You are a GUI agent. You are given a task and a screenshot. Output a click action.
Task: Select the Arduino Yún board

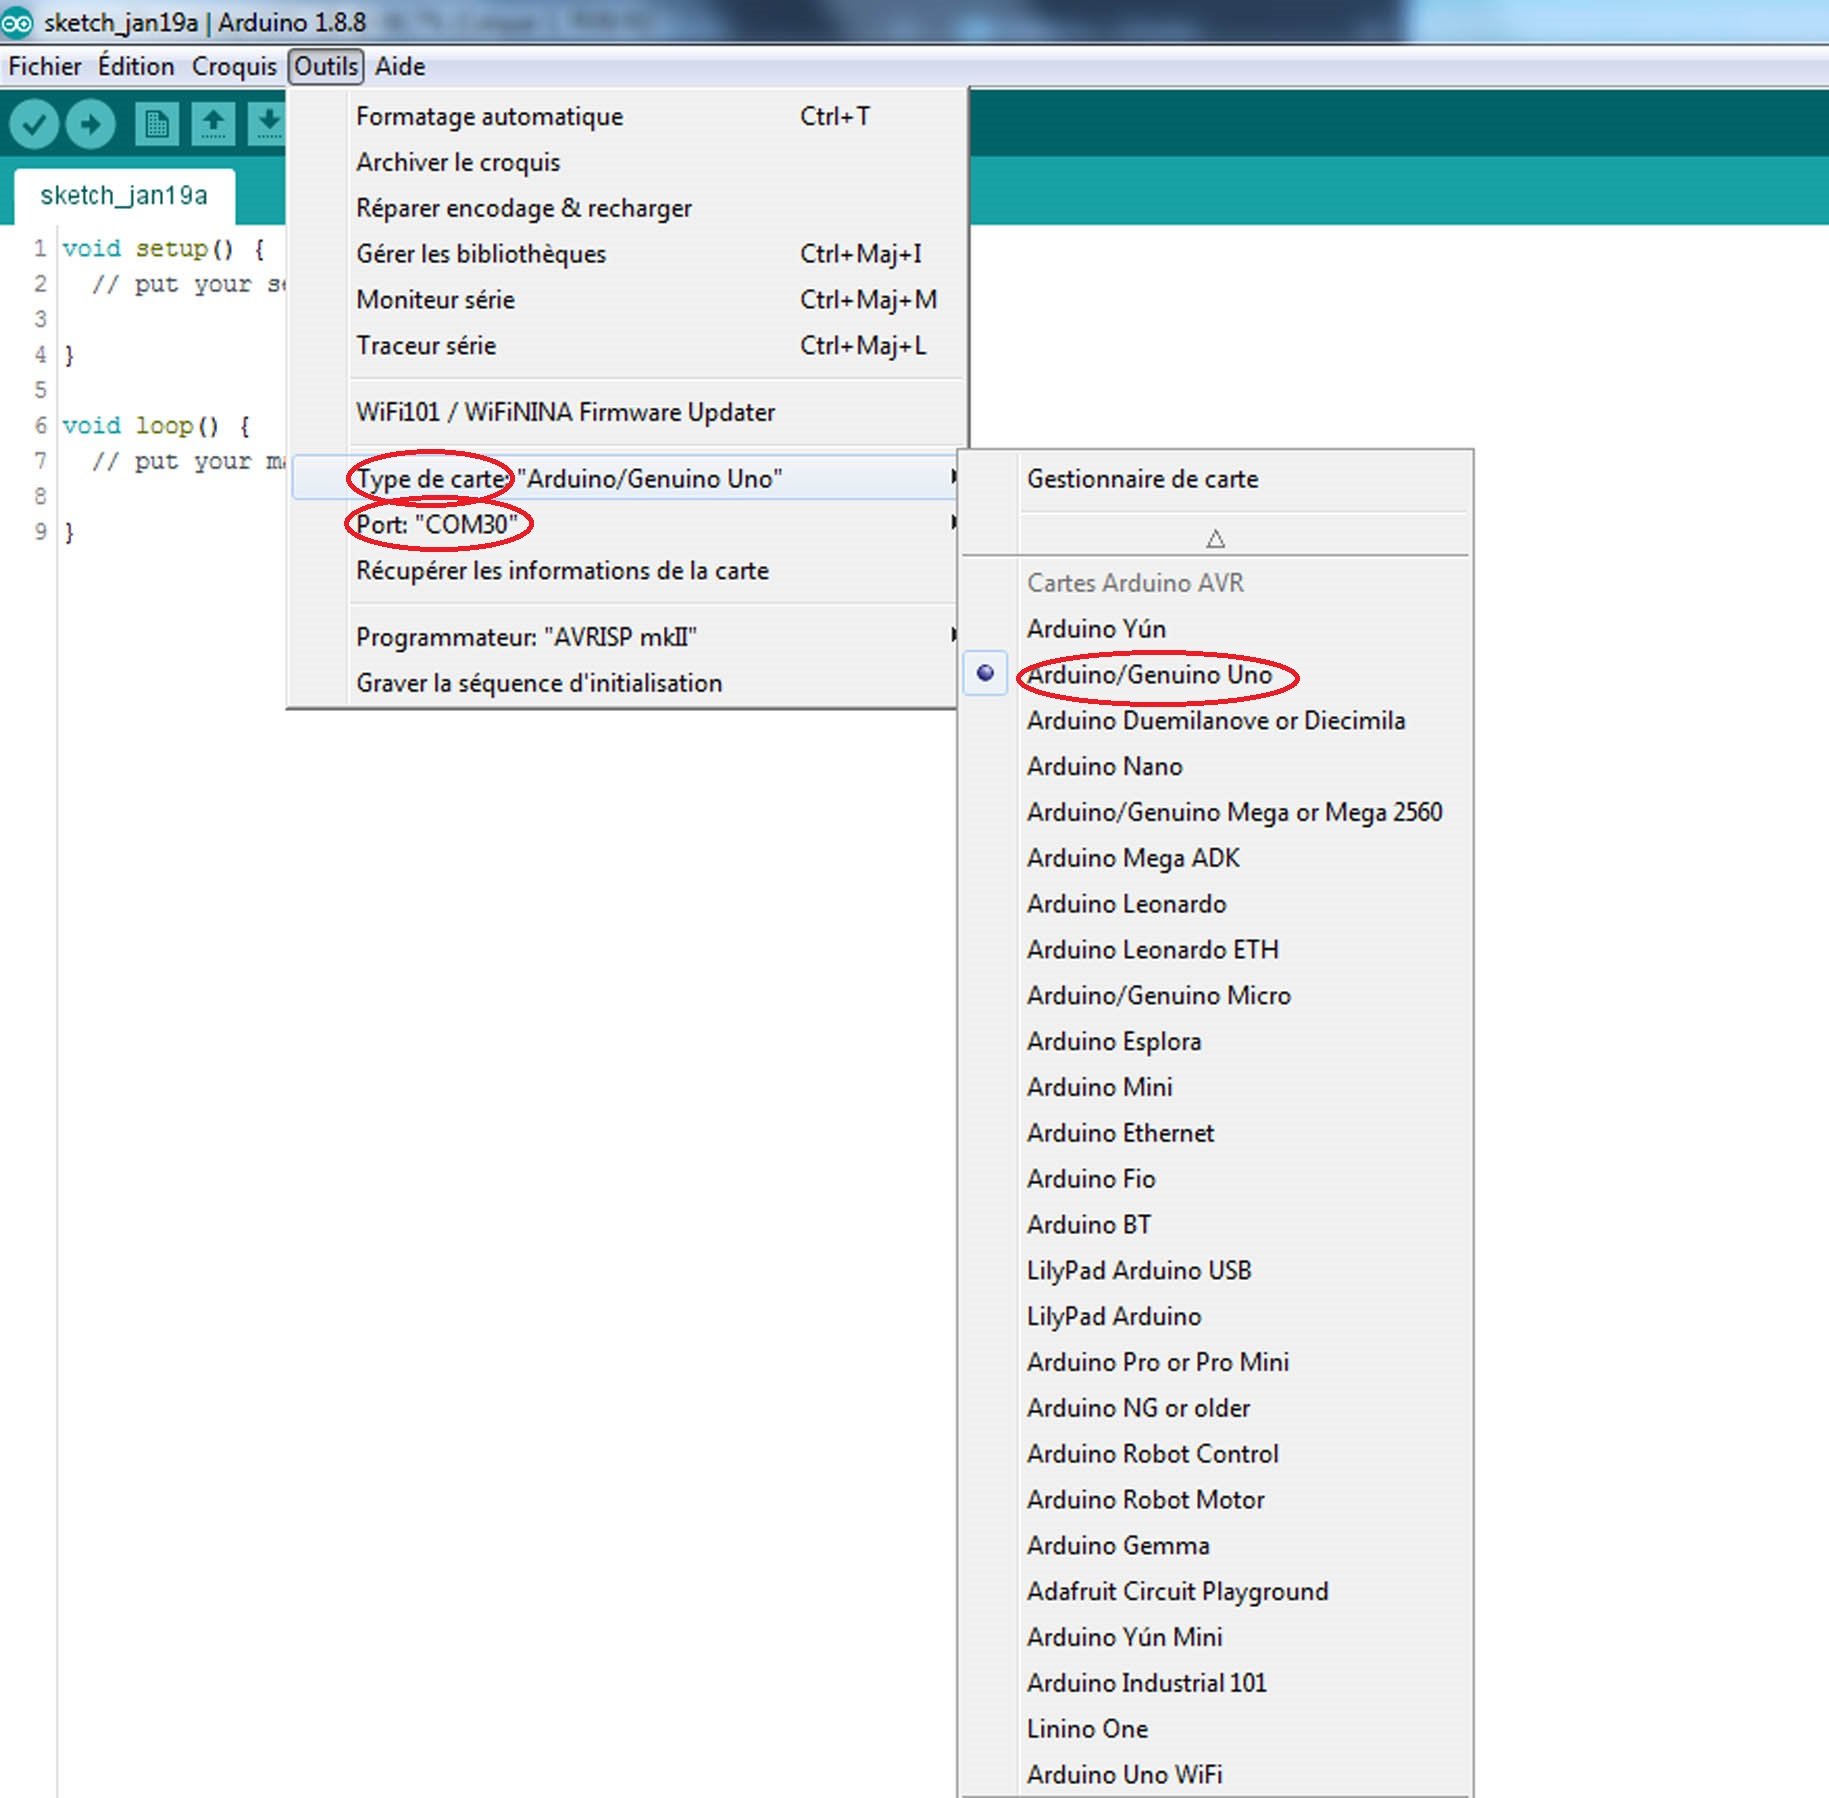point(1216,628)
